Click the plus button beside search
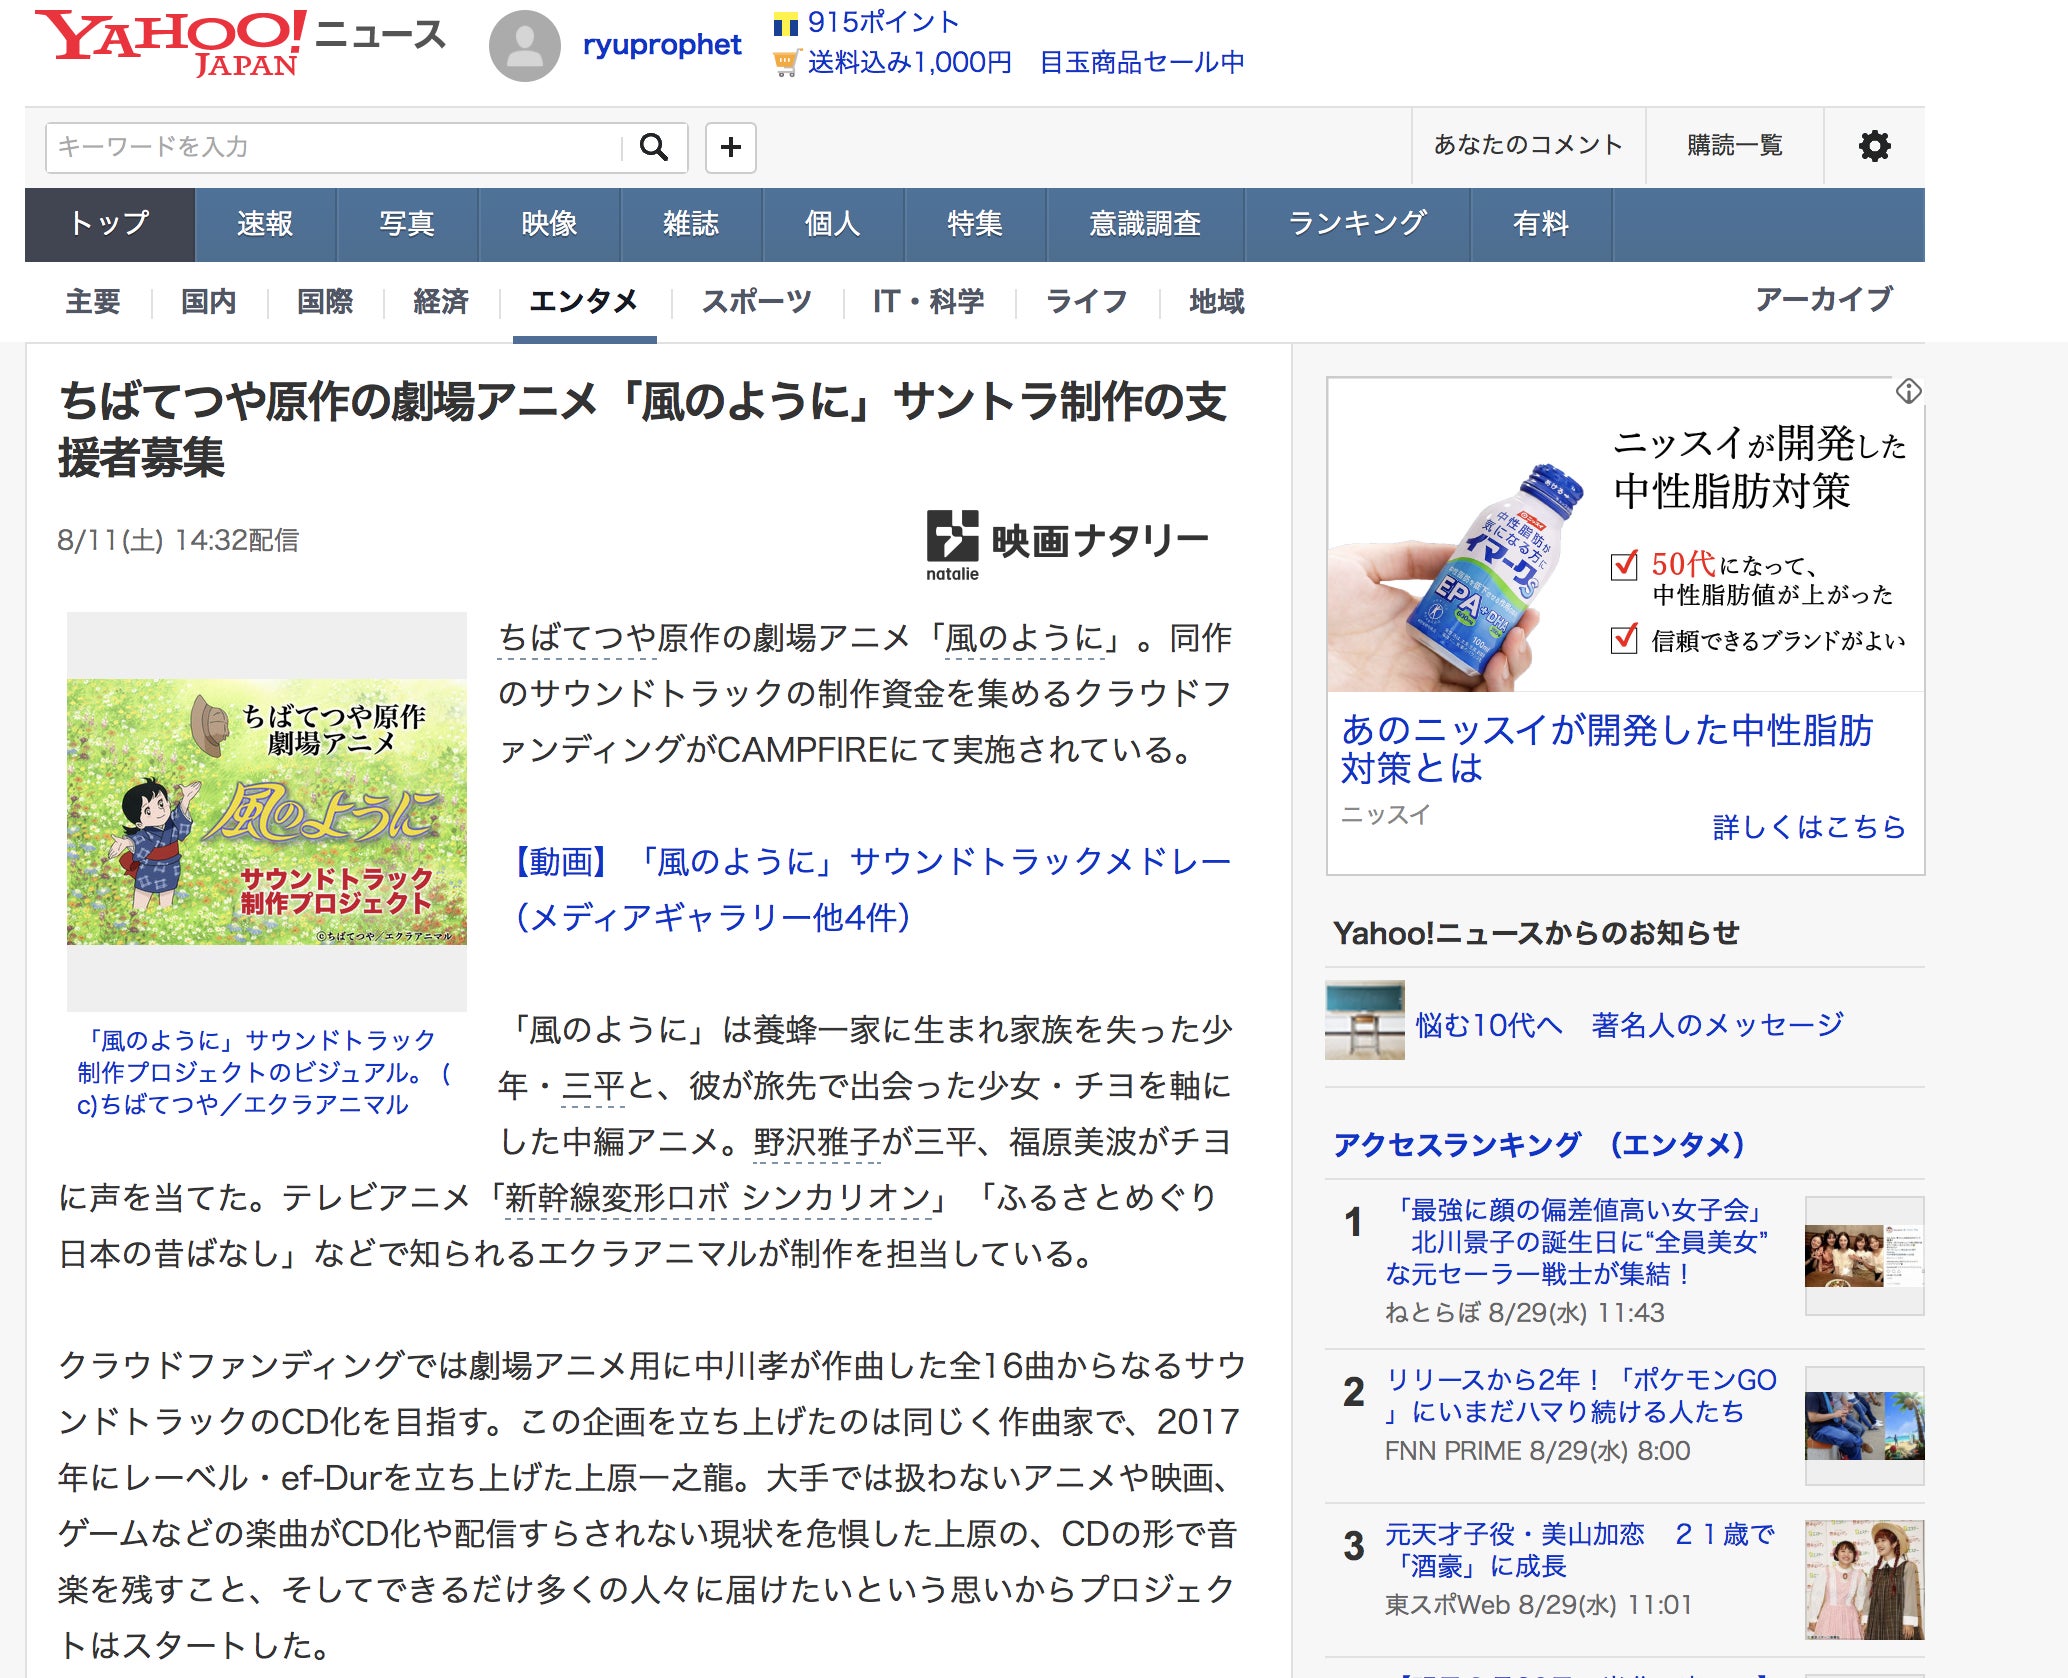The width and height of the screenshot is (2068, 1678). 731,147
